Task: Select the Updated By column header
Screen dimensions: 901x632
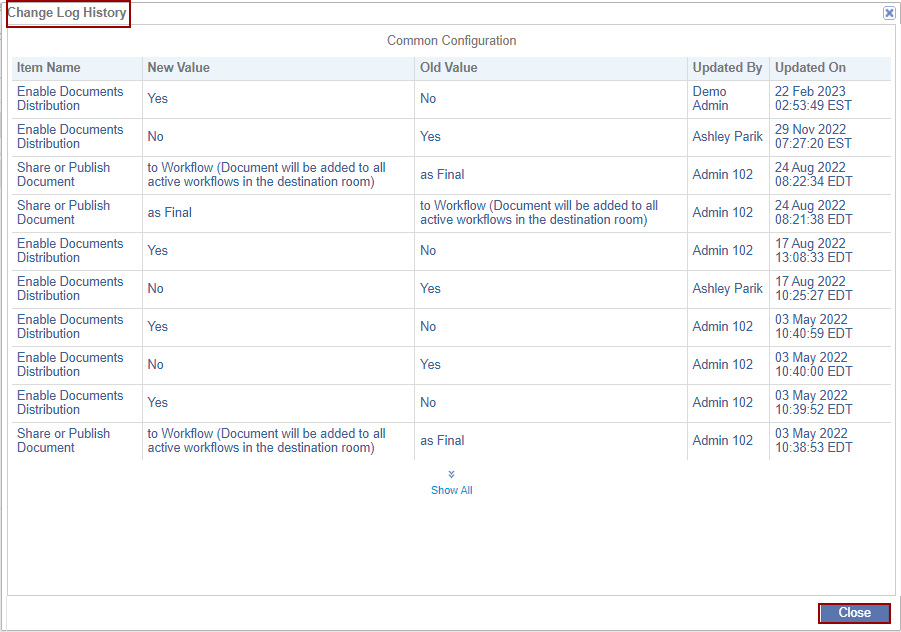Action: [727, 68]
